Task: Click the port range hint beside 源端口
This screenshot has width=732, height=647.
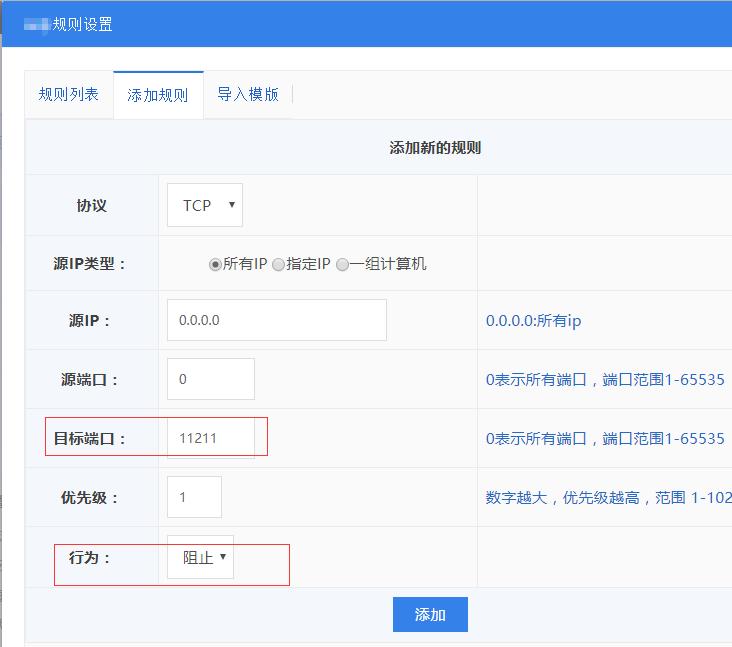Action: pyautogui.click(x=604, y=380)
